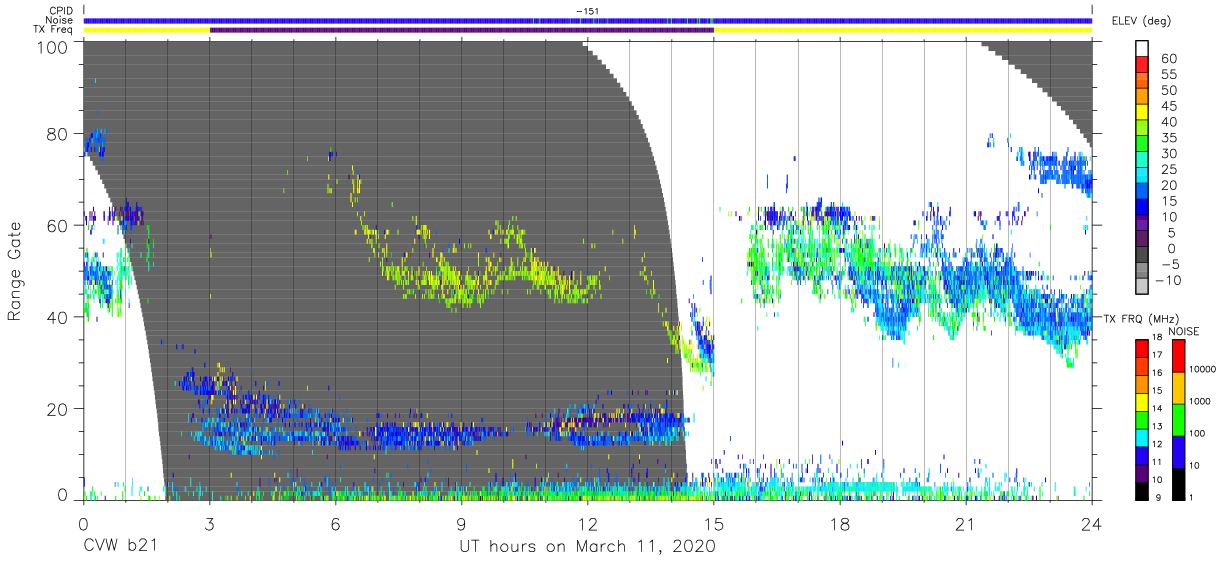
Task: Click the x-axis tick label '21'
Action: (966, 524)
